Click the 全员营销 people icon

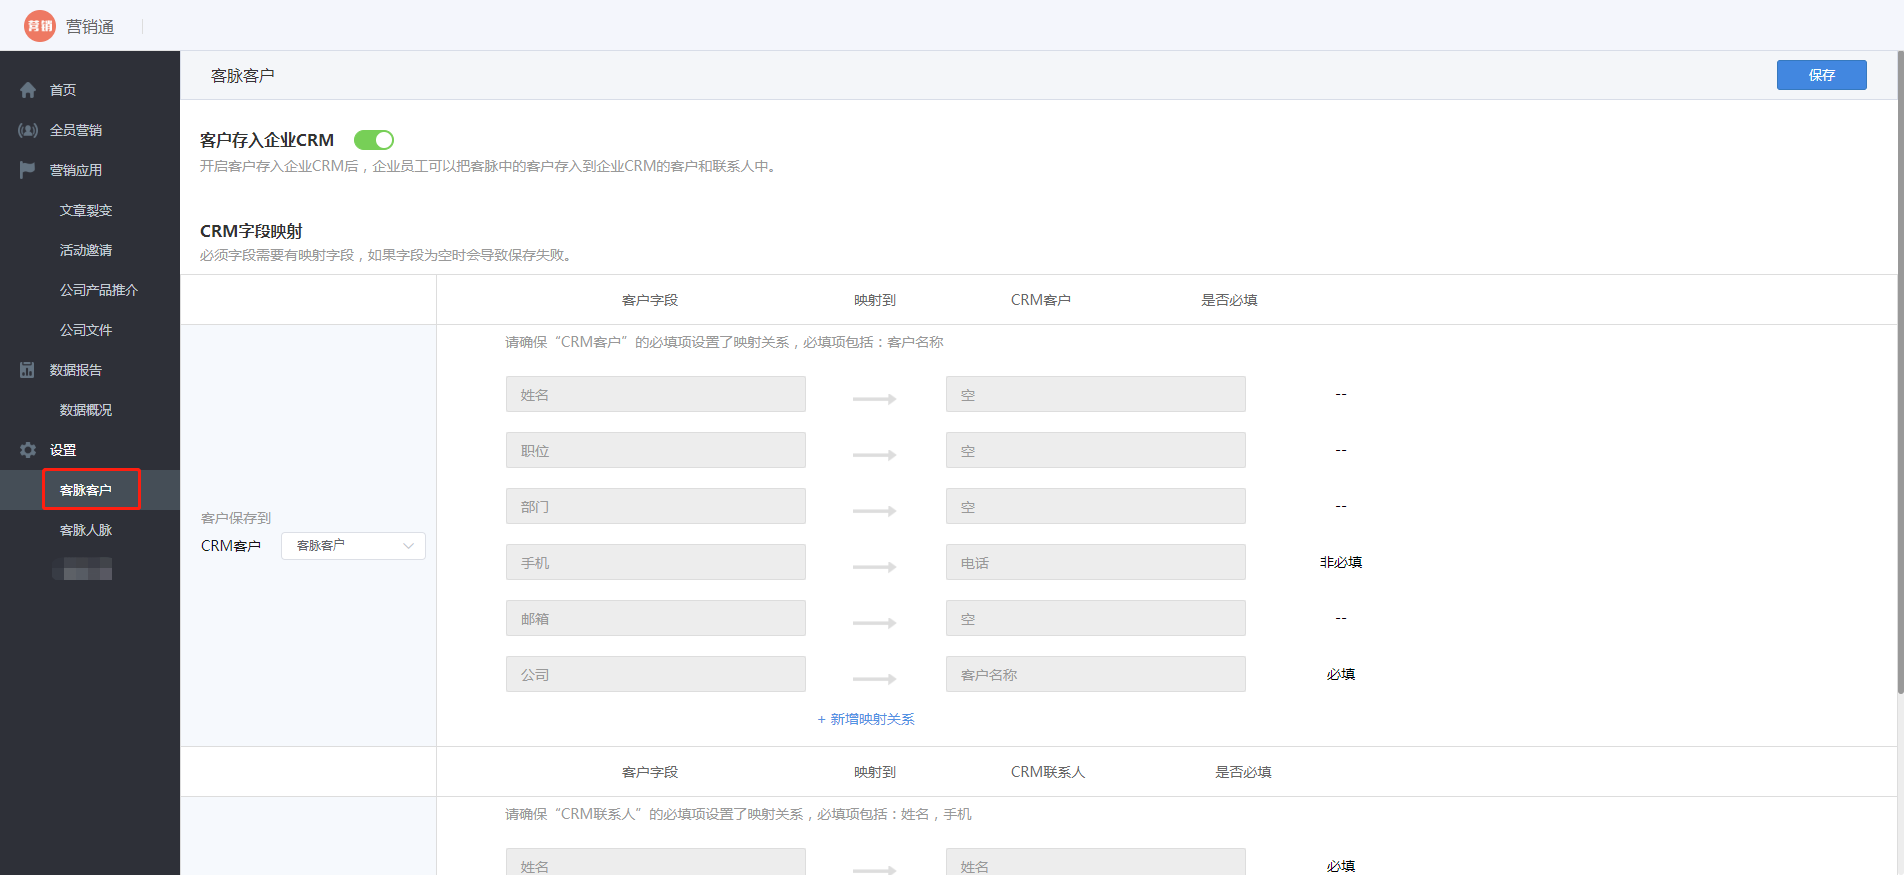28,130
